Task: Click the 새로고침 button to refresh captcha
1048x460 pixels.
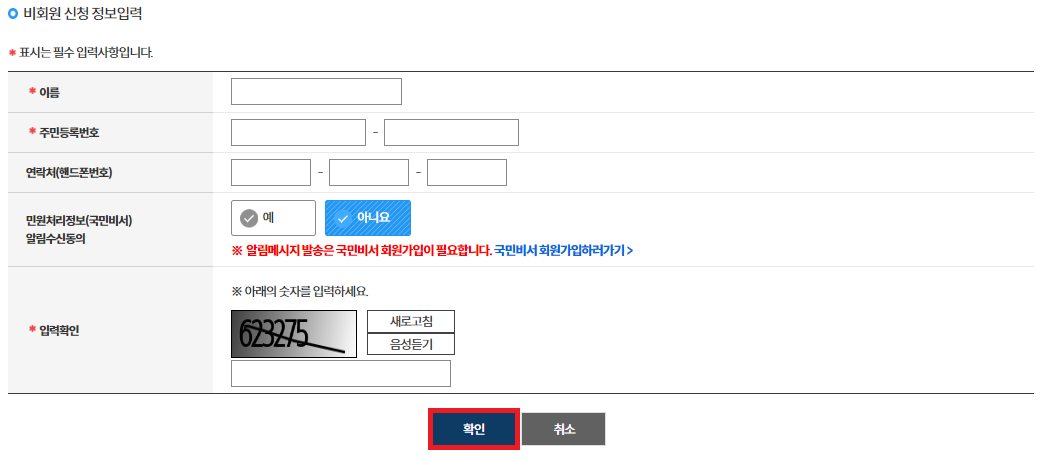Action: 411,322
